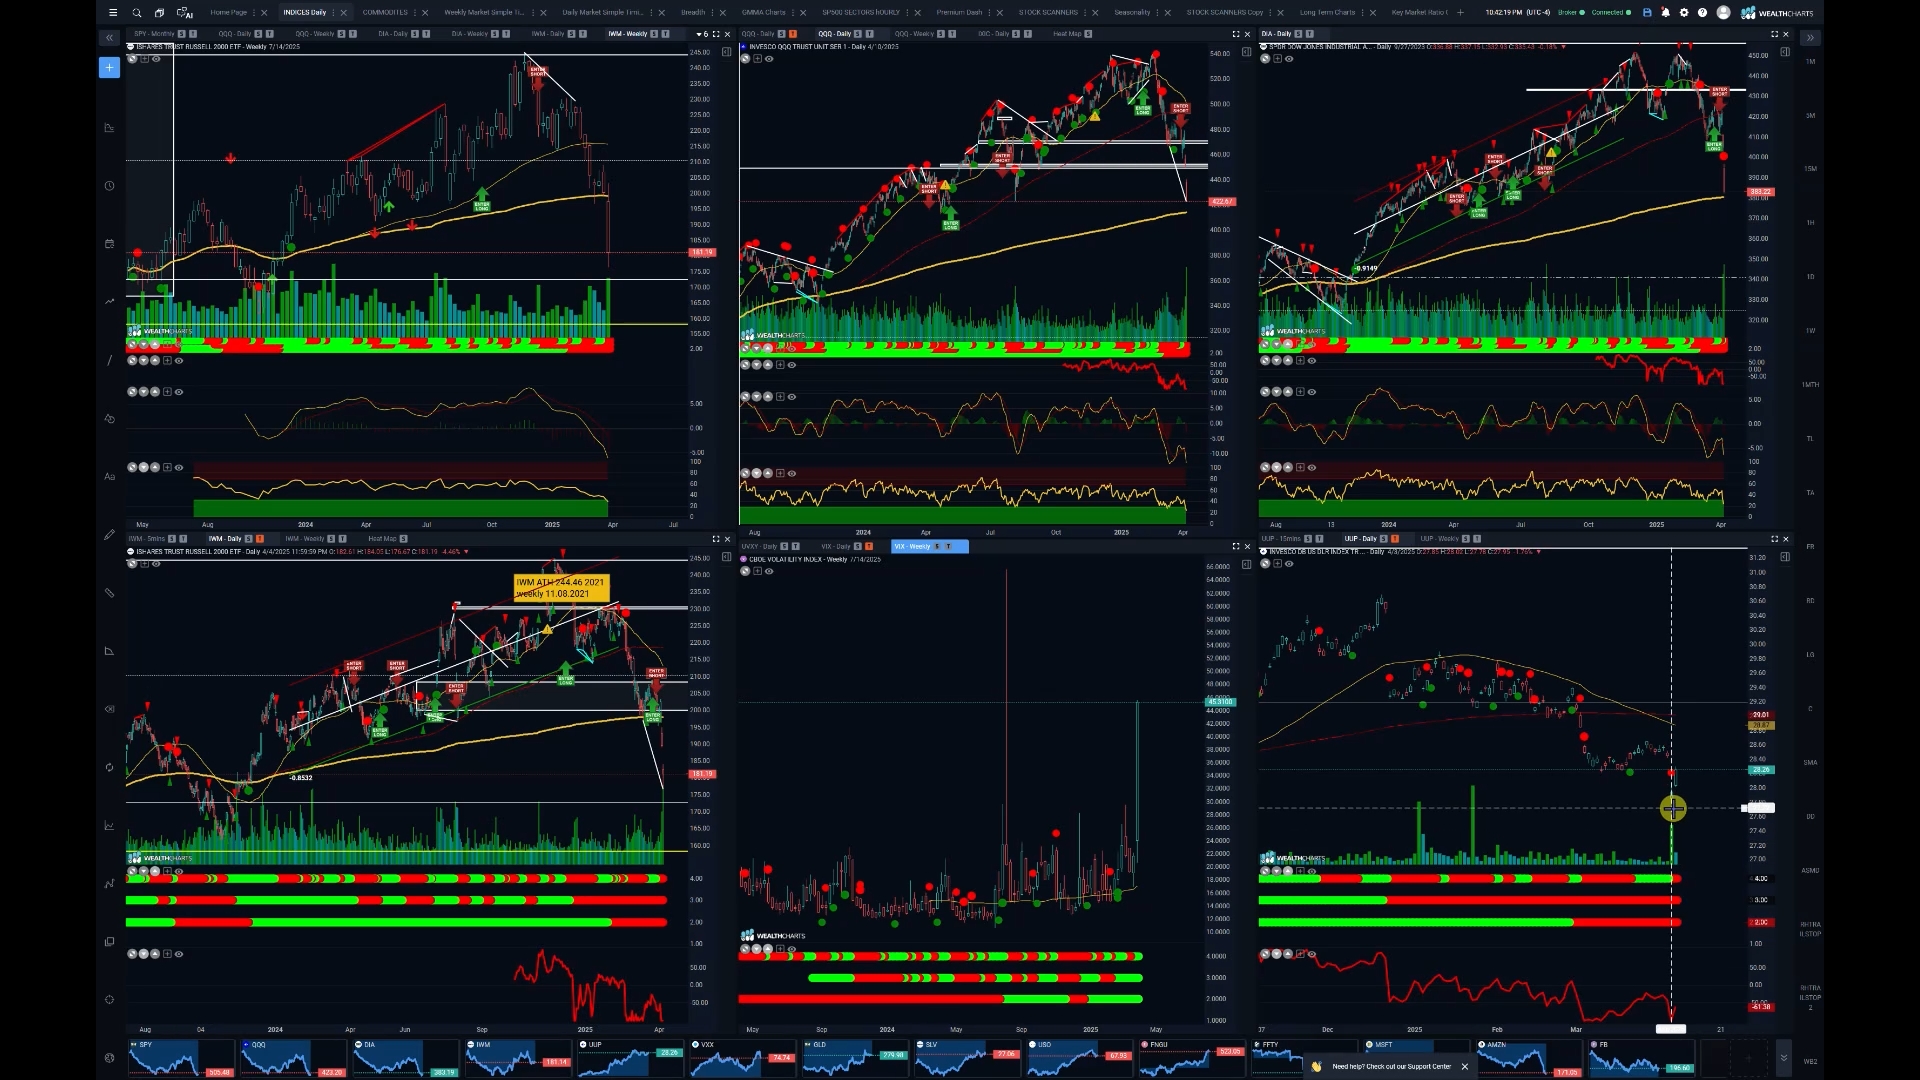
Task: Maximize the VIX Weekly chart panel
Action: [x=1235, y=546]
